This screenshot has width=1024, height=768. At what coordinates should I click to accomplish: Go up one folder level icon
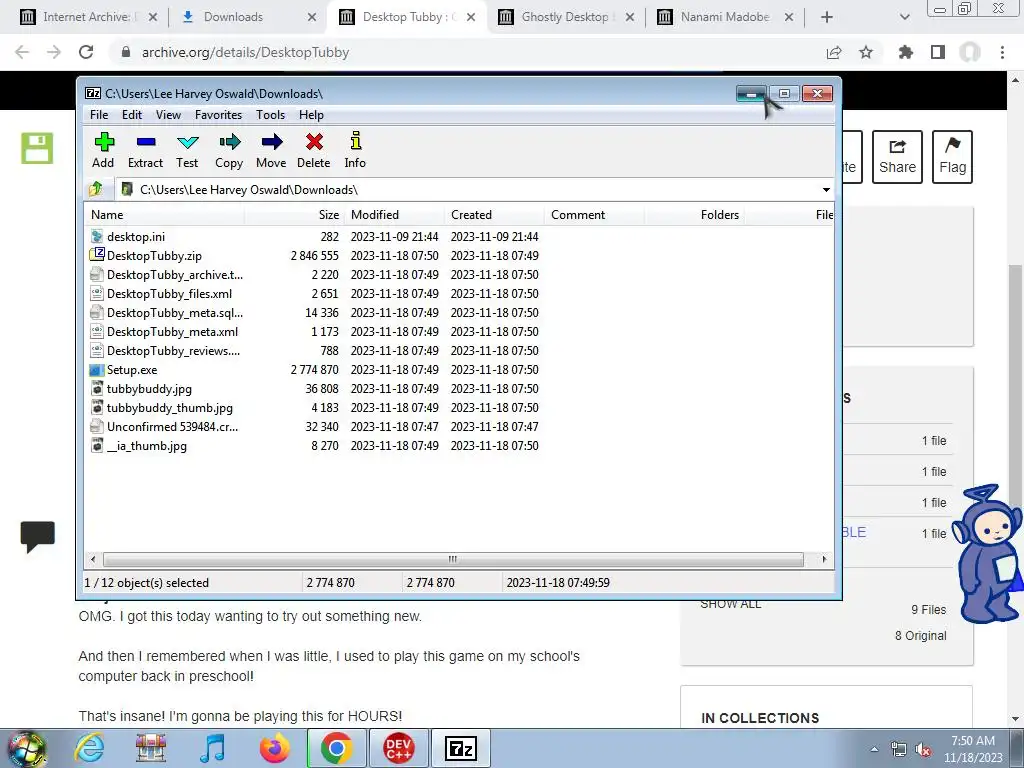(96, 189)
